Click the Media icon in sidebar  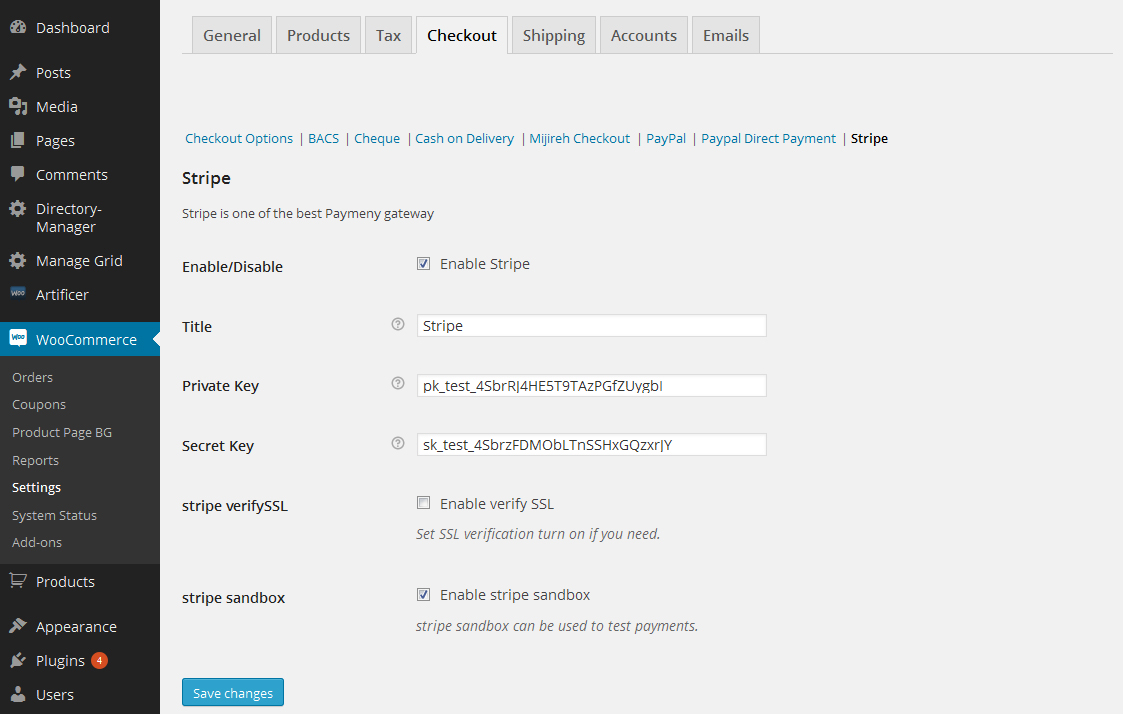coord(18,107)
